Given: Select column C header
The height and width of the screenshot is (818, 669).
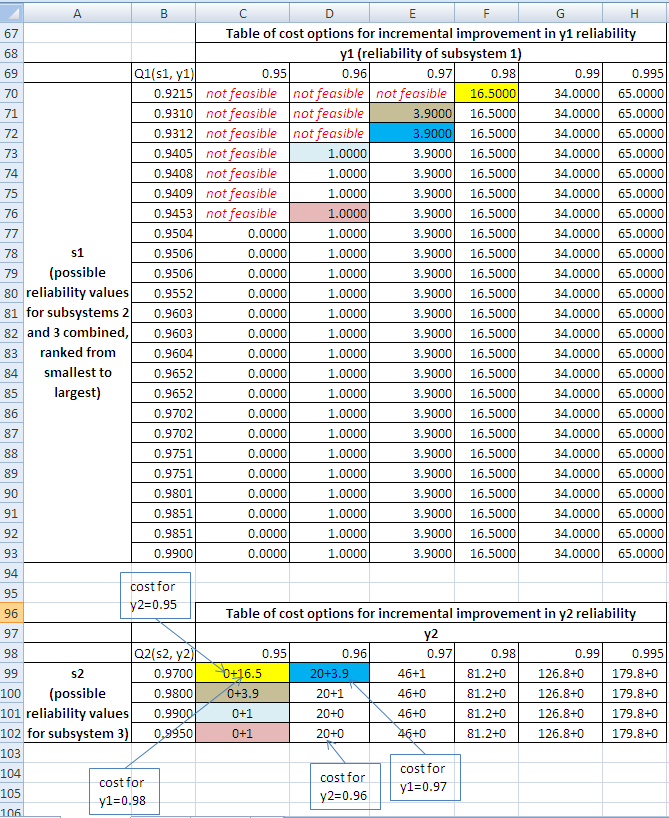Looking at the screenshot, I should tap(243, 13).
